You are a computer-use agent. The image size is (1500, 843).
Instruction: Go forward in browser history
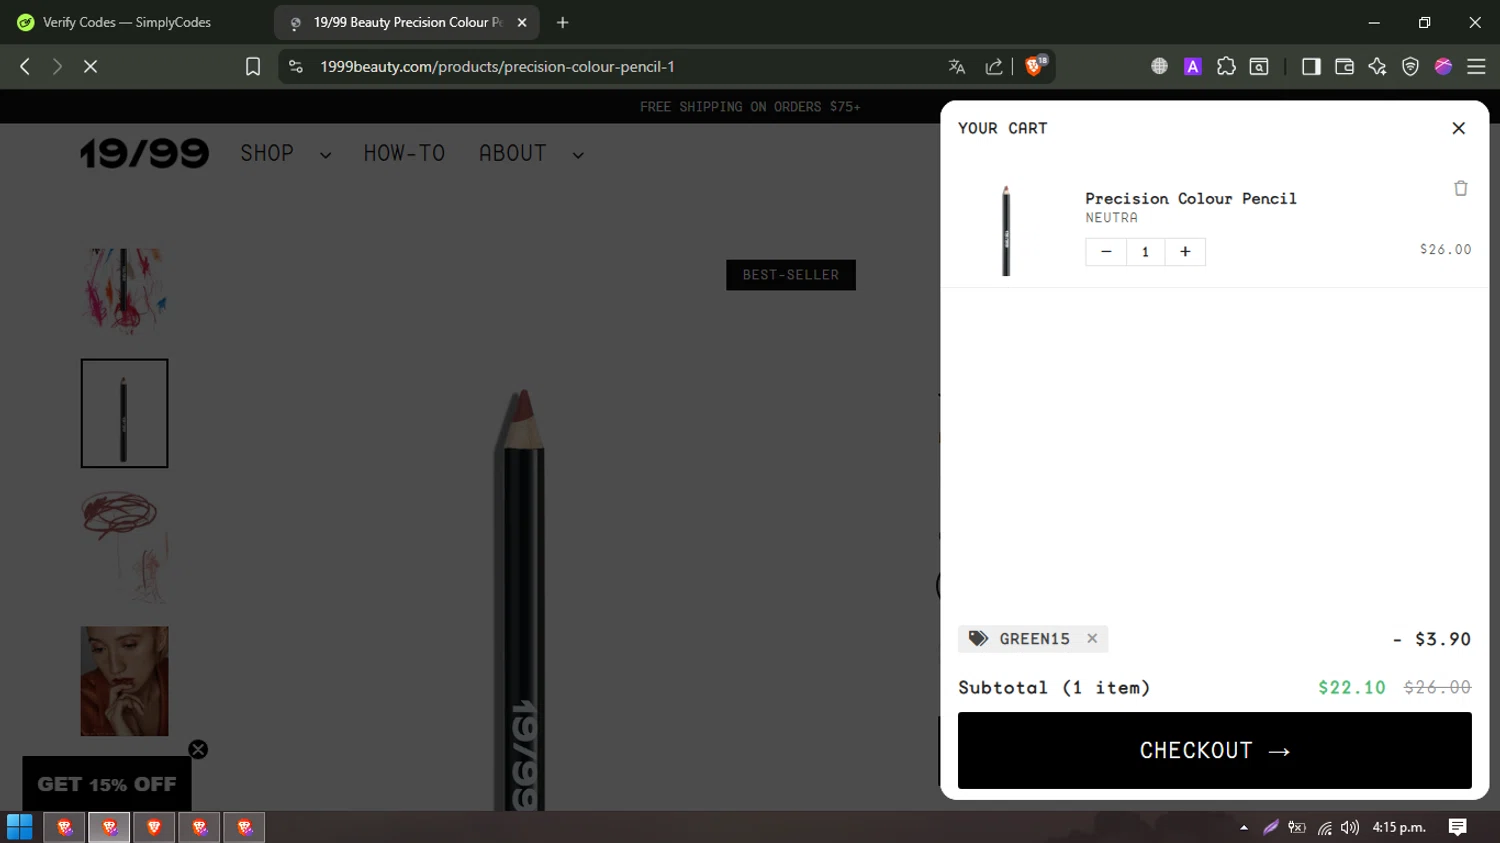pyautogui.click(x=57, y=66)
